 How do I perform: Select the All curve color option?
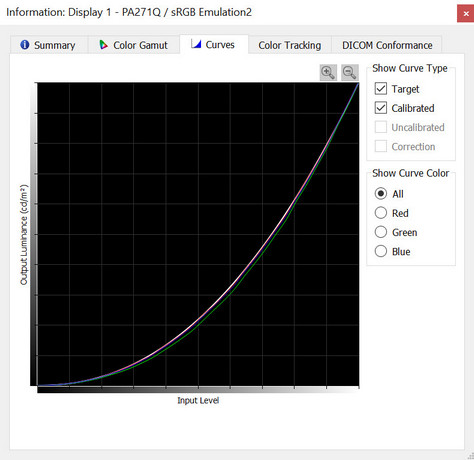(381, 194)
